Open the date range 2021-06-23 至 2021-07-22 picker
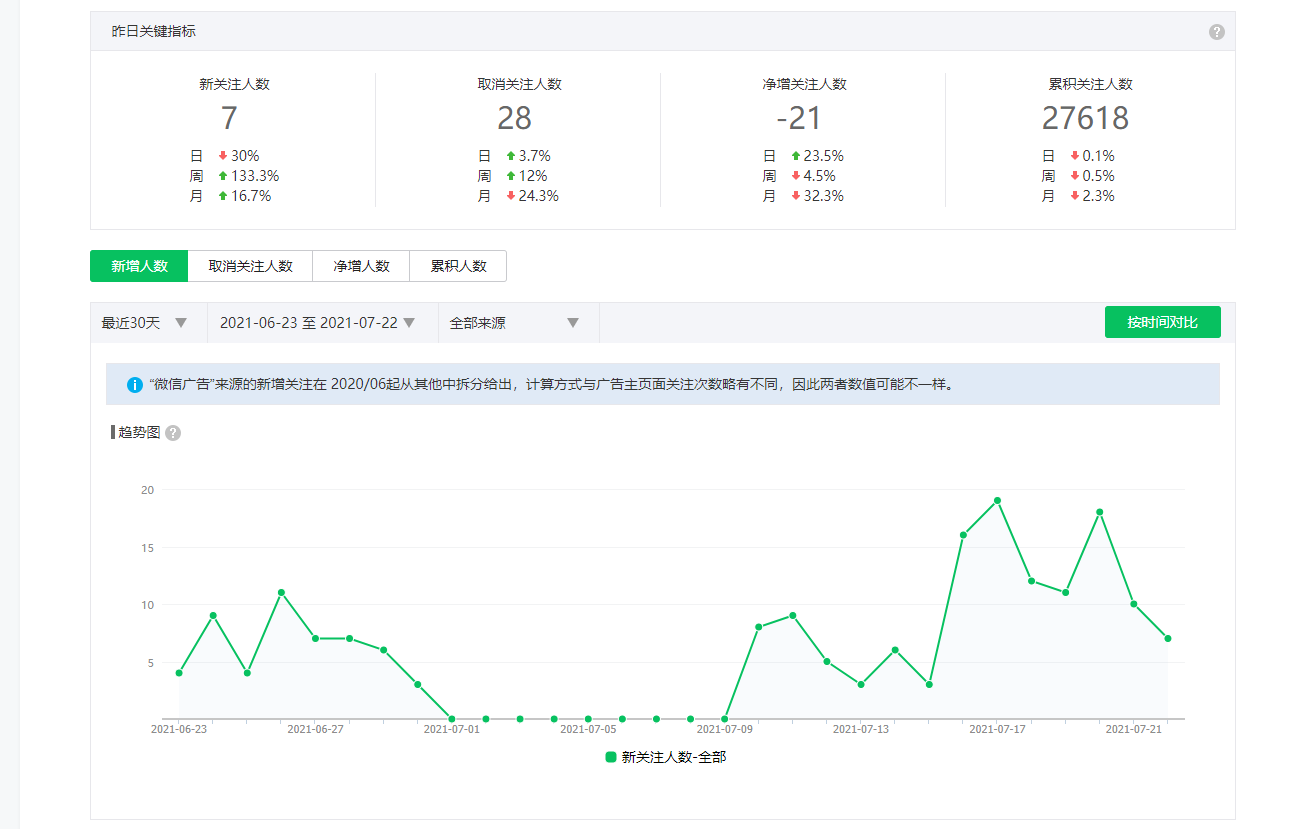The width and height of the screenshot is (1304, 829). [x=322, y=323]
